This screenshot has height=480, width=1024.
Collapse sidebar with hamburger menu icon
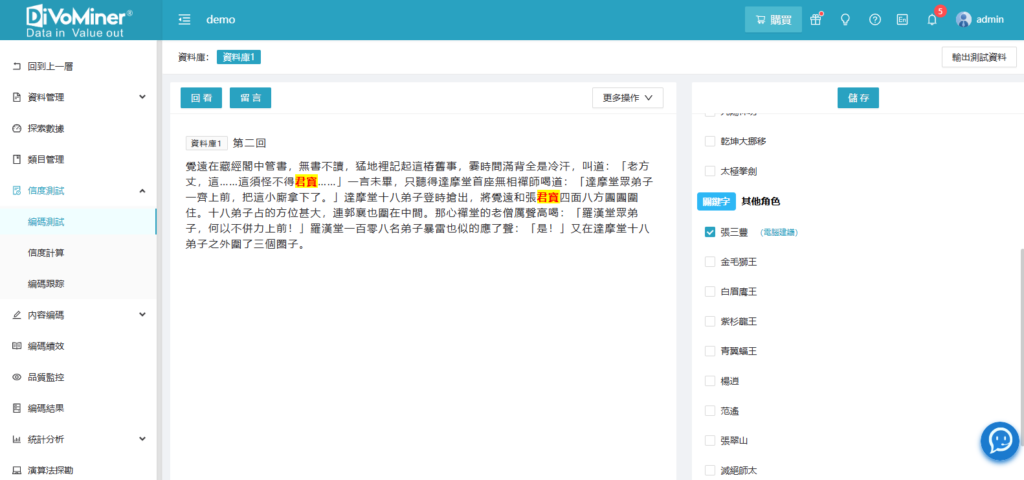coord(184,20)
